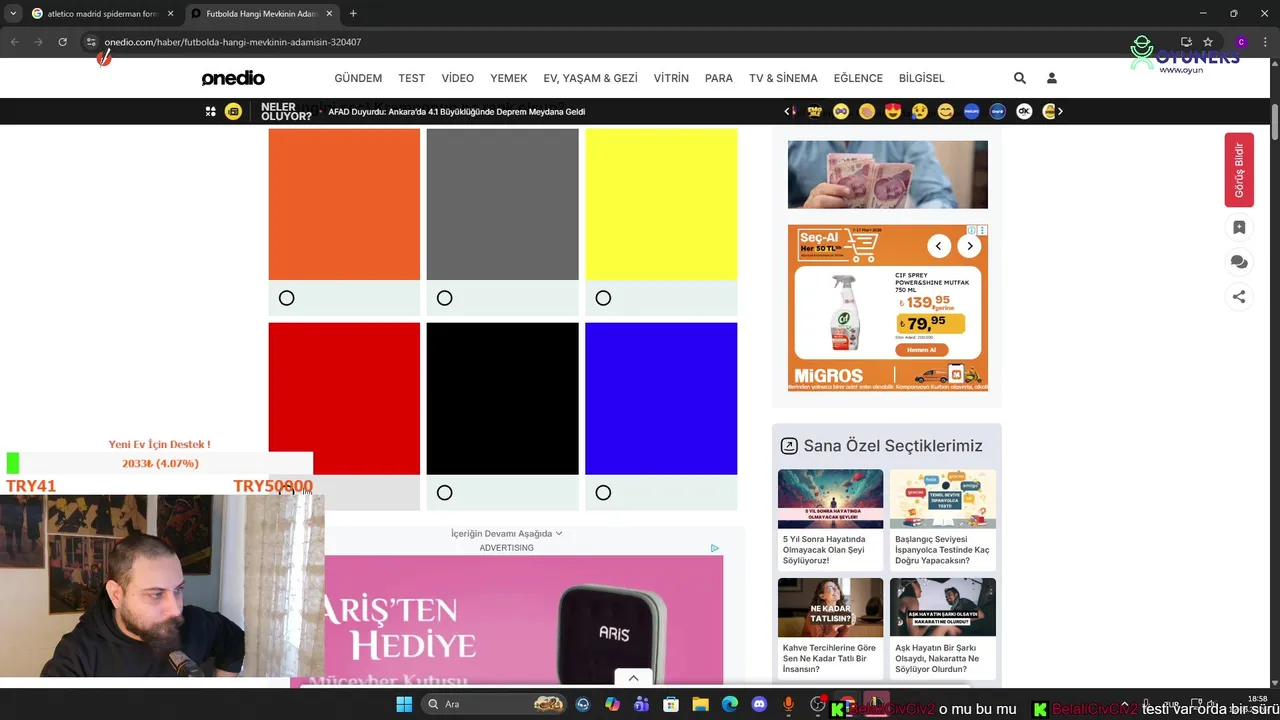The image size is (1280, 720).
Task: Launch File Explorer from taskbar
Action: click(700, 704)
